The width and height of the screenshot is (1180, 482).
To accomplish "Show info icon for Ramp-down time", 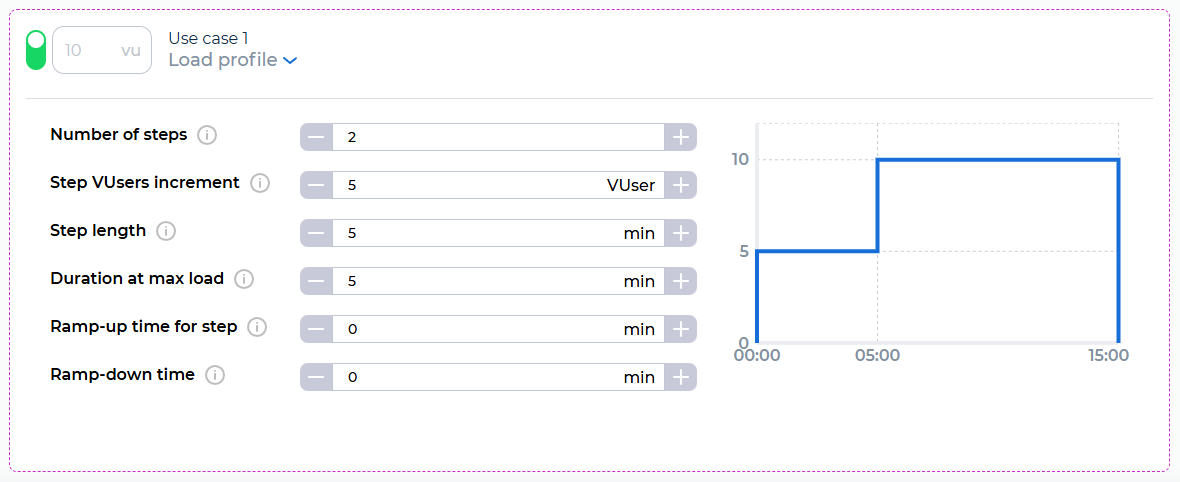I will coord(215,375).
